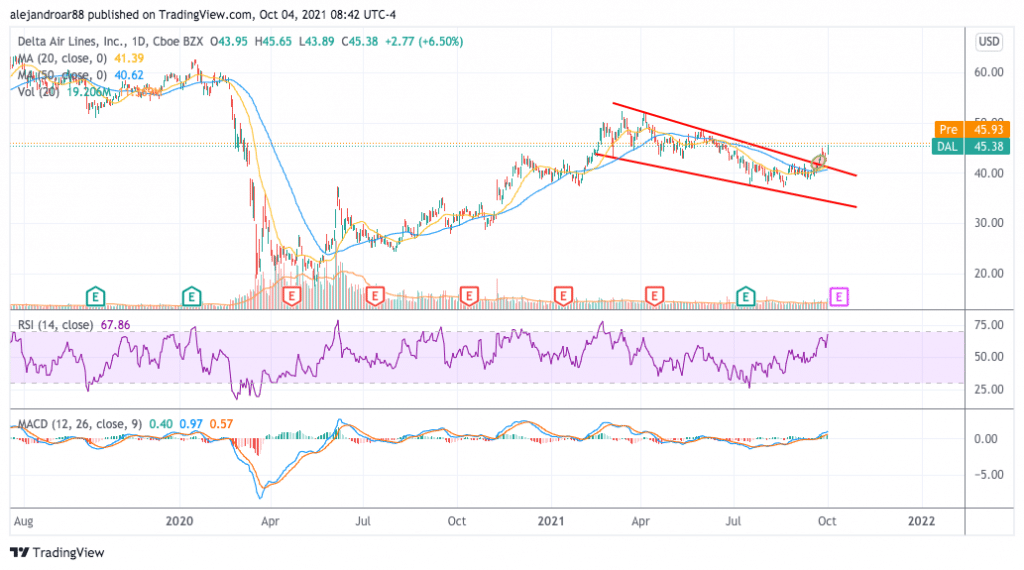Click the +2.77 (+6.50%) change value

click(x=424, y=41)
